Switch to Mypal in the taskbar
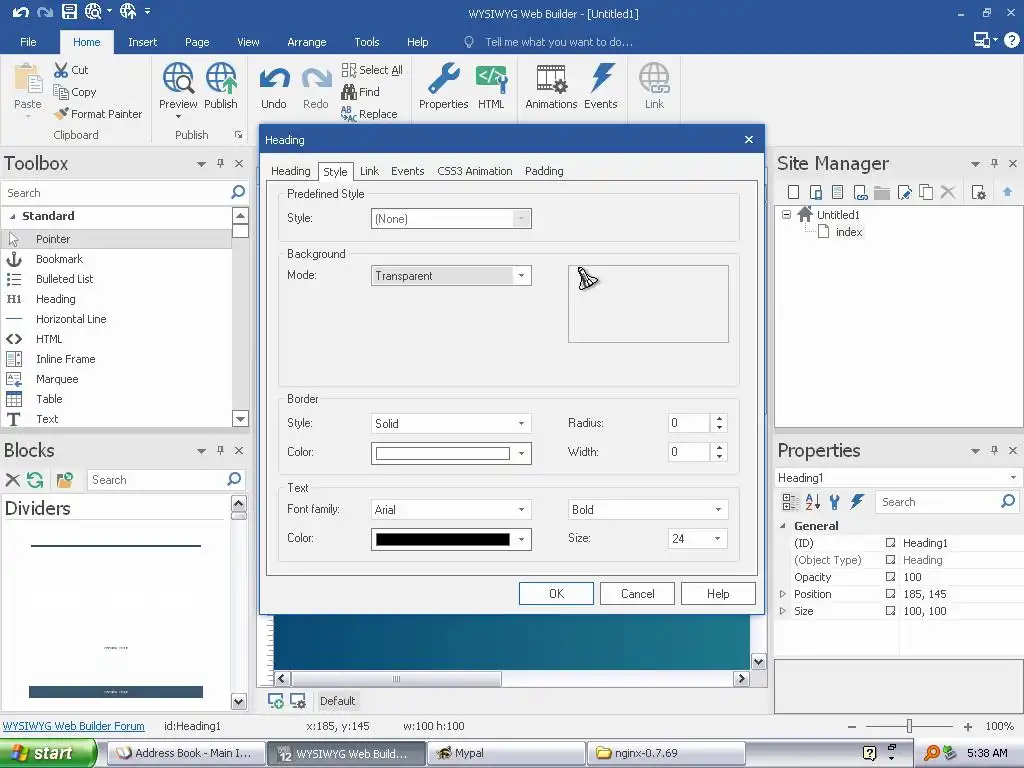 [x=505, y=753]
